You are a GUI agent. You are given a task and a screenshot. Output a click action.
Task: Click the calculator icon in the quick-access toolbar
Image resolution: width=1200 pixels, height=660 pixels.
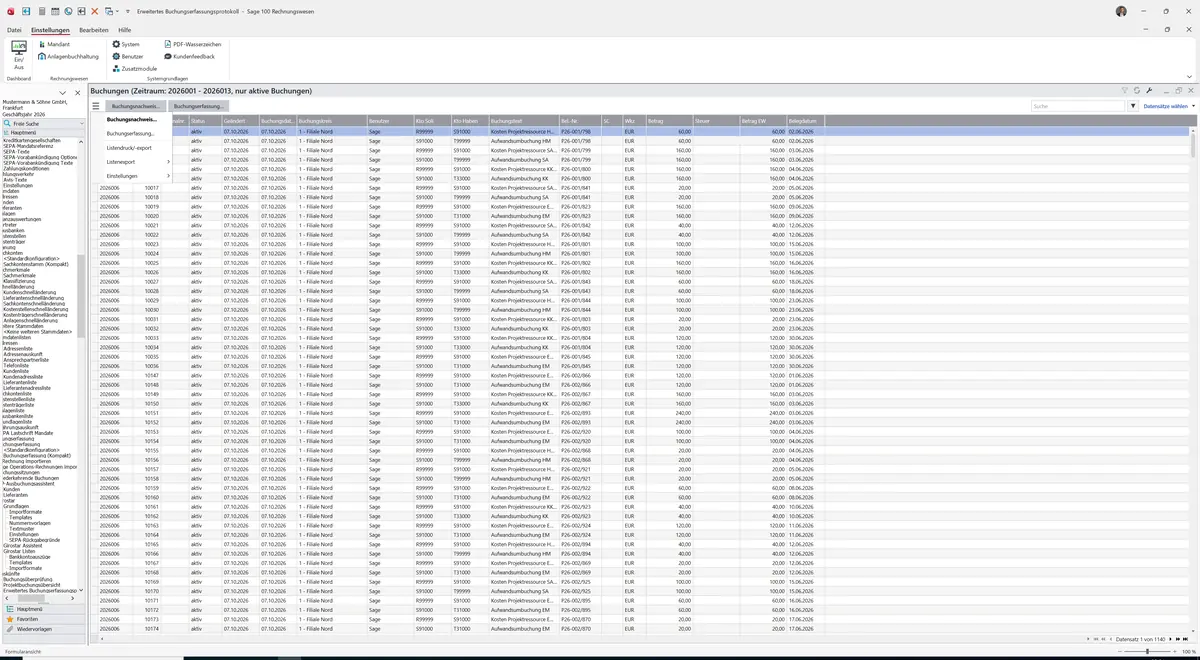[42, 10]
